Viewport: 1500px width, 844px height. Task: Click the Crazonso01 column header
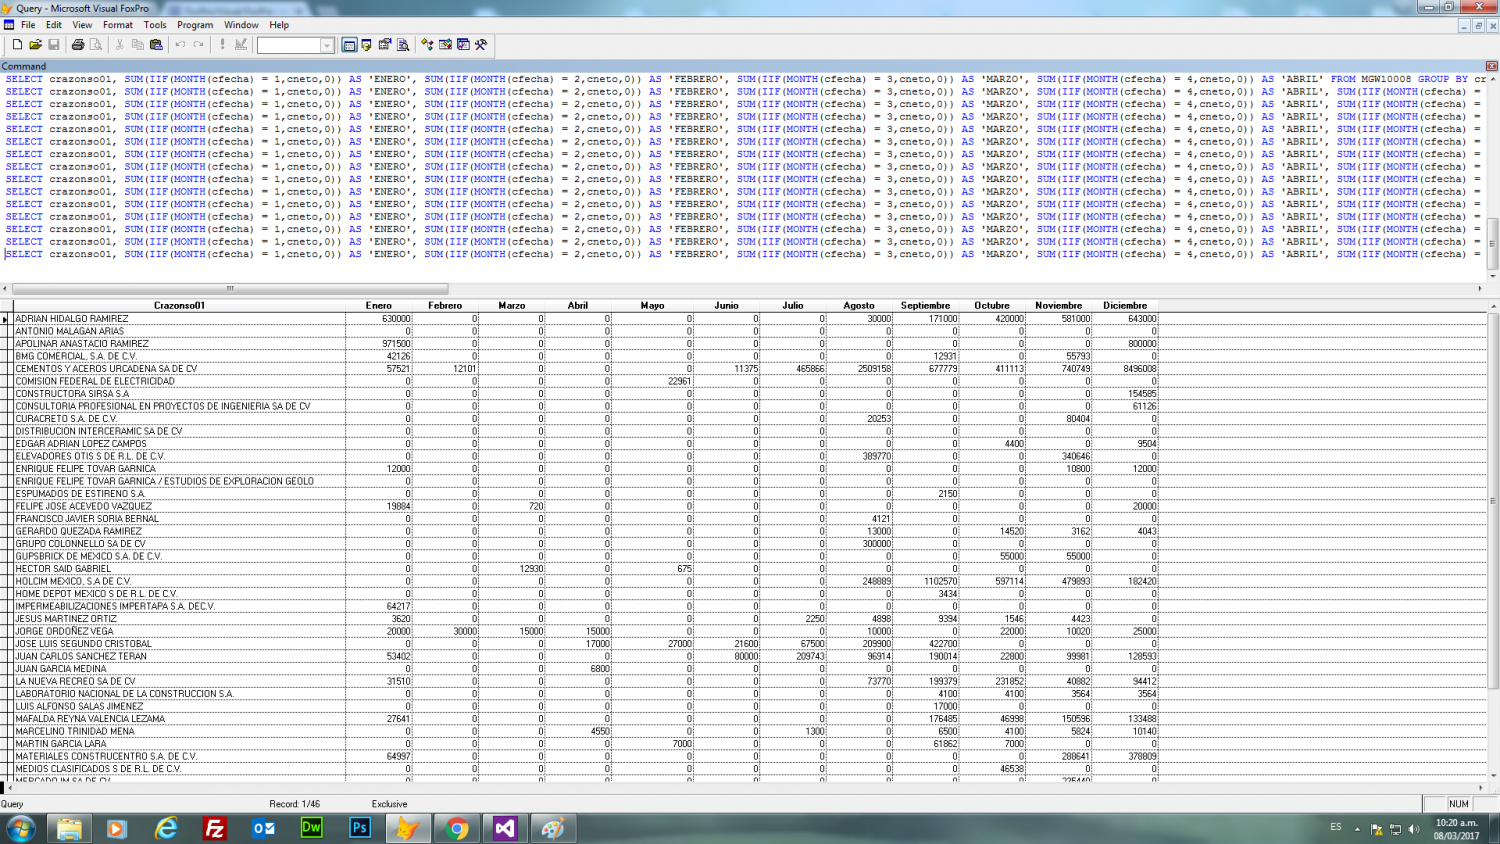pos(179,306)
